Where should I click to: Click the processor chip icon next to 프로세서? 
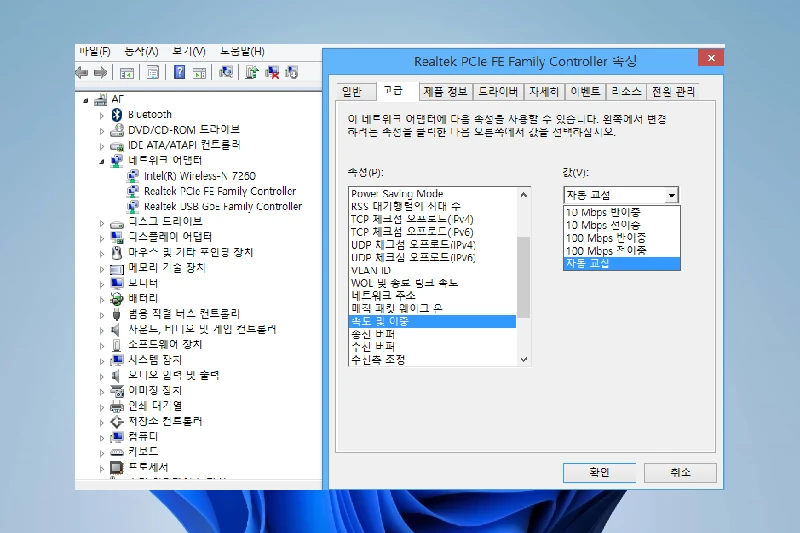tap(117, 467)
